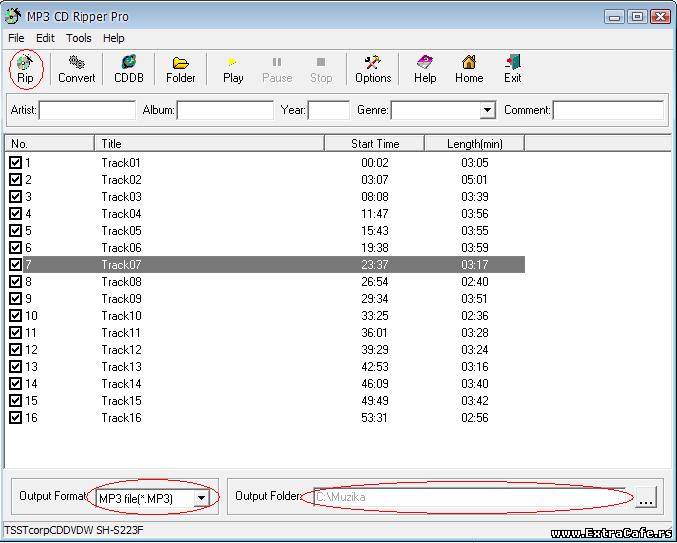
Task: Maximize the MP3 CD Ripper window
Action: pos(637,16)
